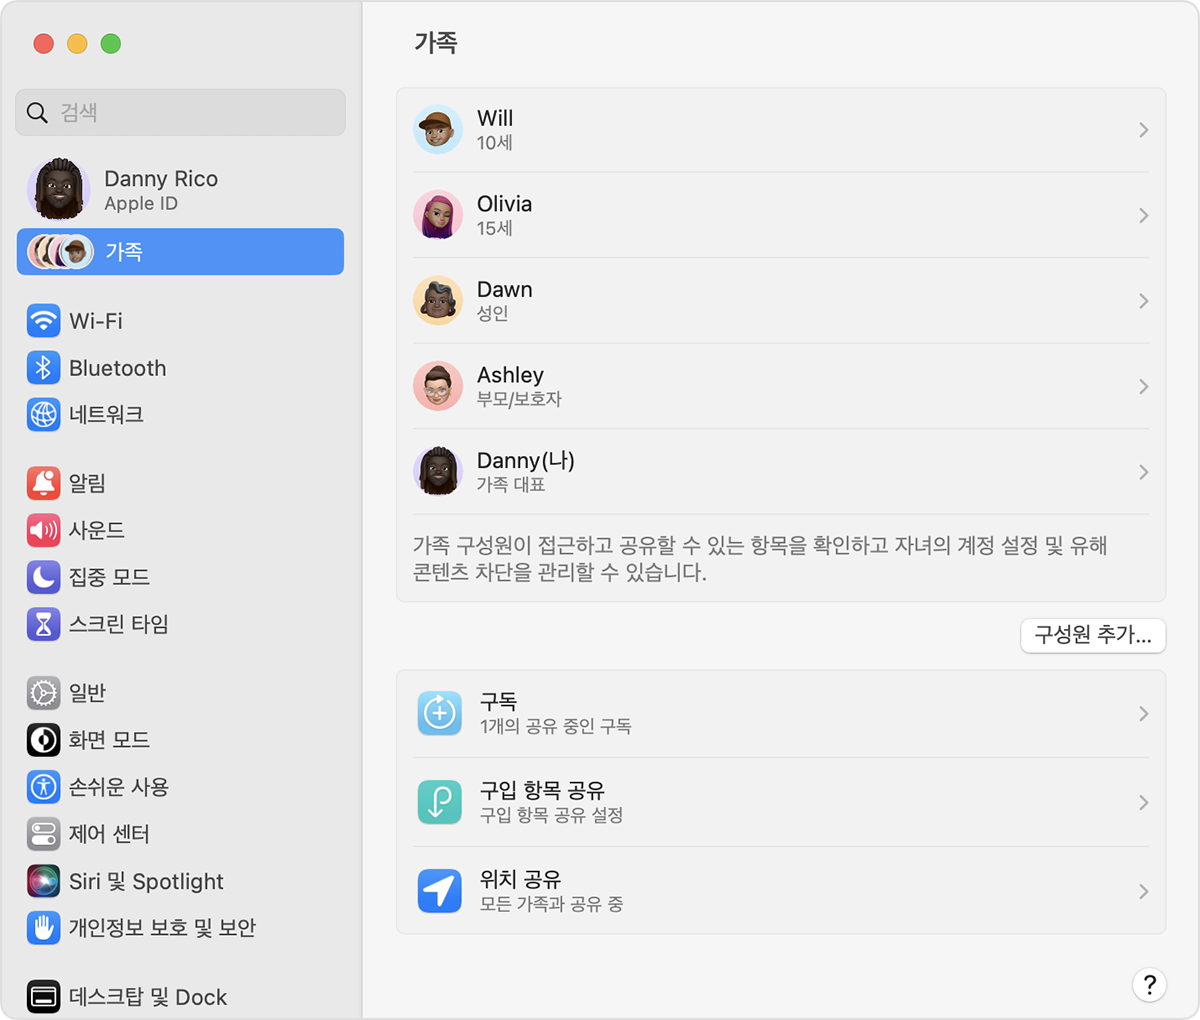Open Danny Rico's Apple ID settings
This screenshot has width=1200, height=1020.
pyautogui.click(x=160, y=189)
